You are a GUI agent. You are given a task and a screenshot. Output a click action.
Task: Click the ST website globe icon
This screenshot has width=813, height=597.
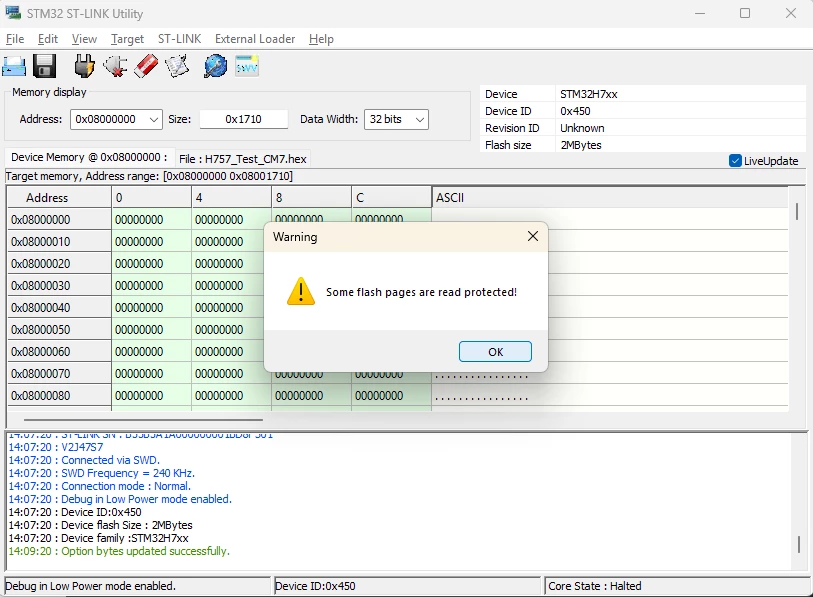tap(215, 66)
